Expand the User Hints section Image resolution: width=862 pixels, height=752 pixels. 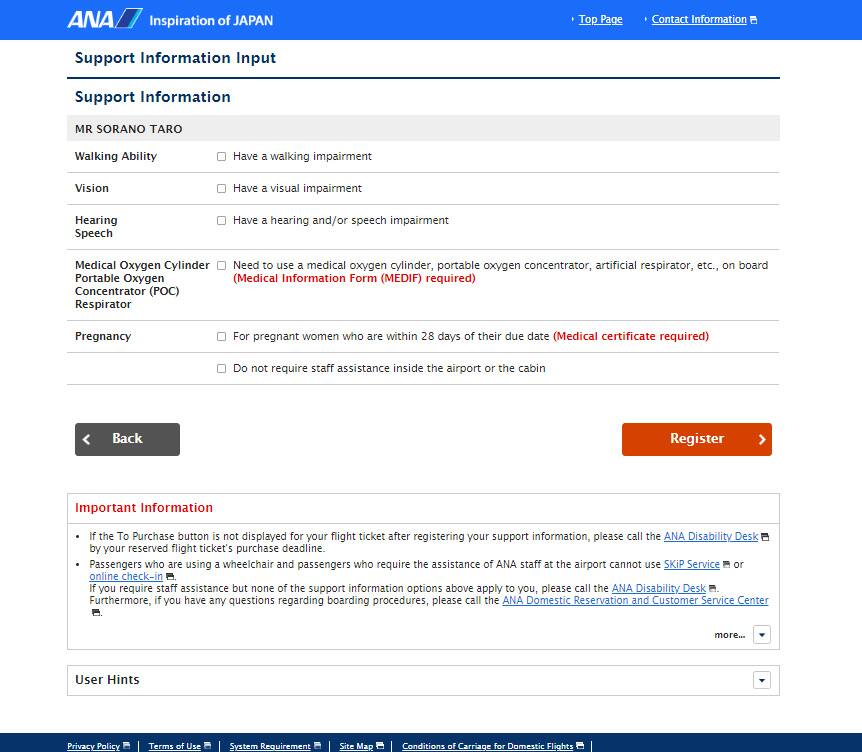tap(762, 681)
